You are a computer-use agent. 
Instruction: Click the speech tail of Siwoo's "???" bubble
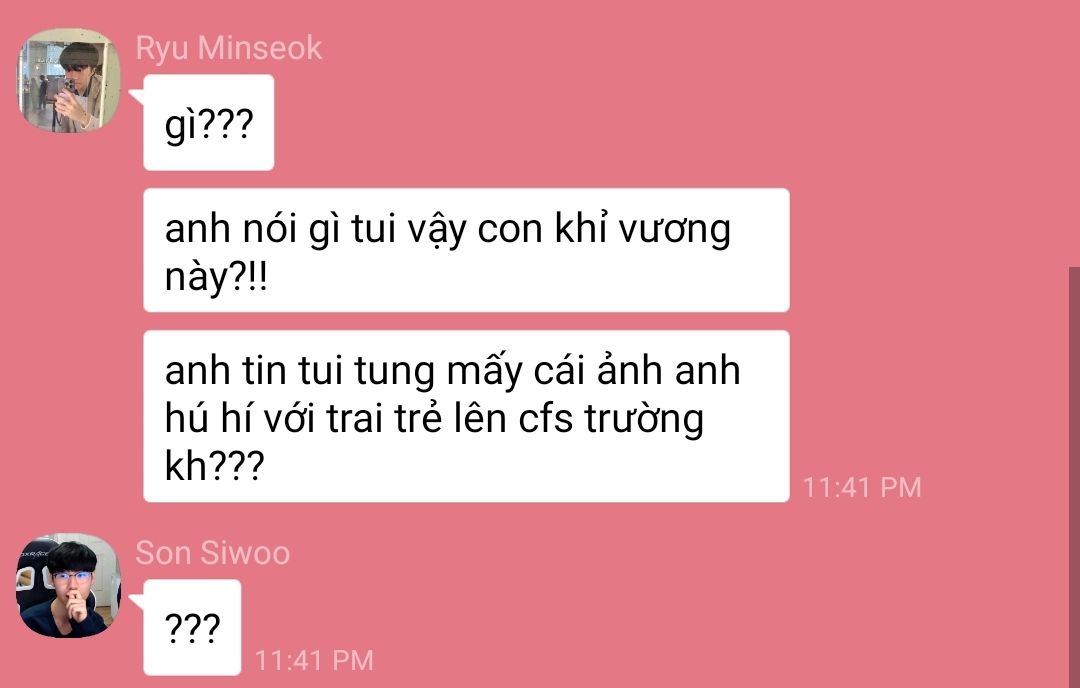(x=137, y=602)
